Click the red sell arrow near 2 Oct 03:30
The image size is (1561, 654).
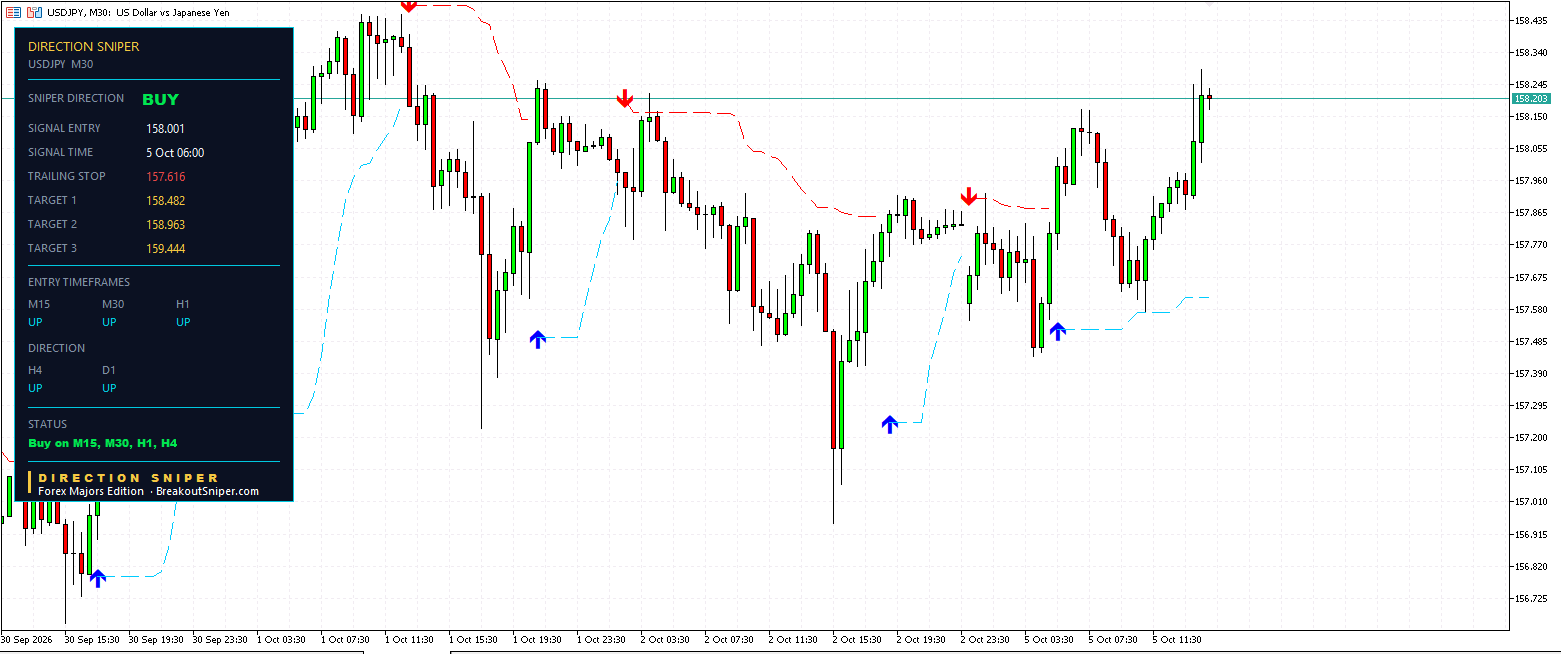(625, 98)
